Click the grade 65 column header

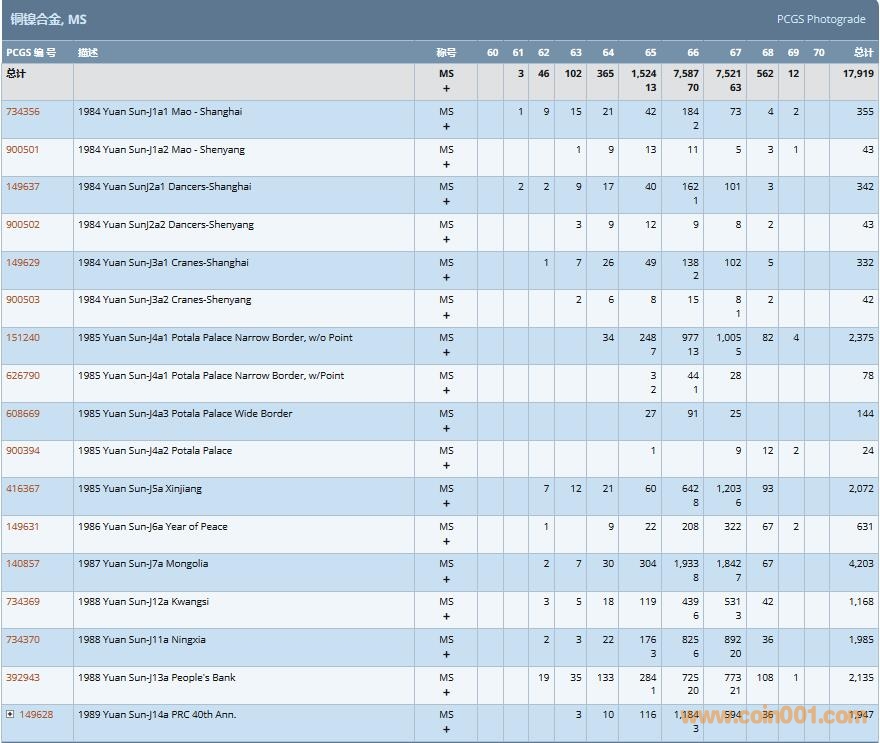tap(650, 52)
